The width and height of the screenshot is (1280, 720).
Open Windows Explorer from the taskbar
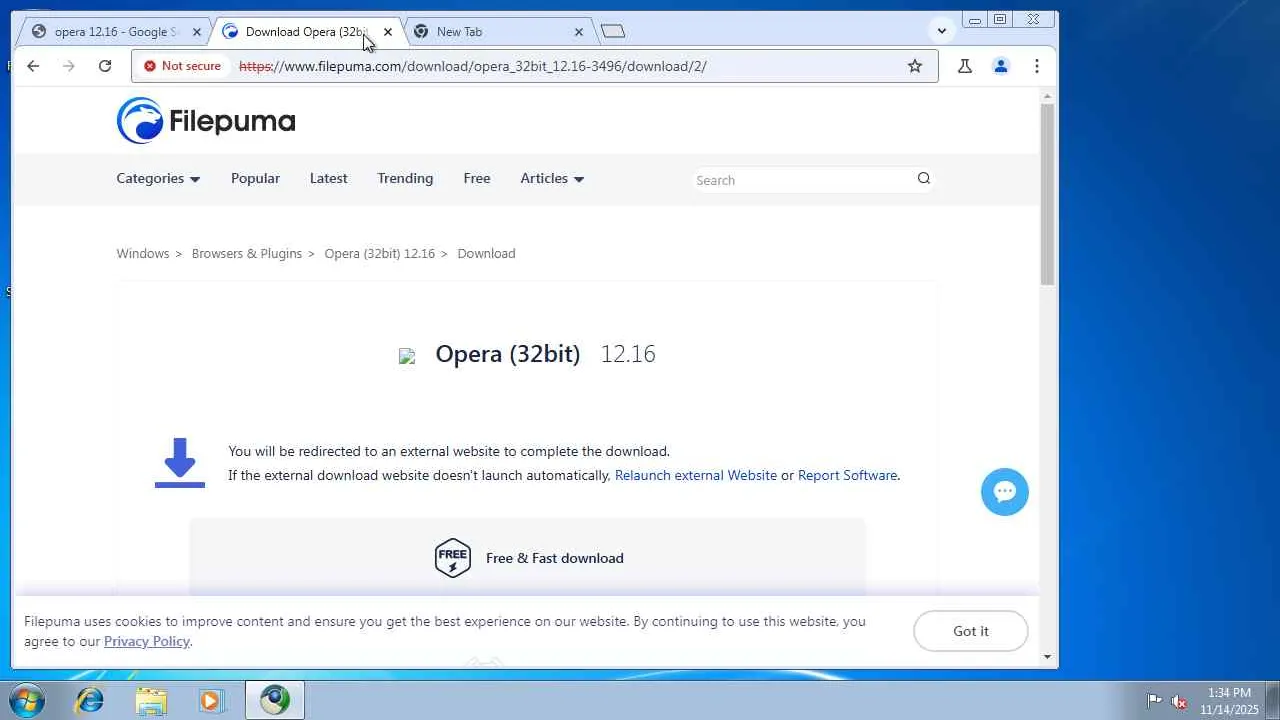point(151,700)
